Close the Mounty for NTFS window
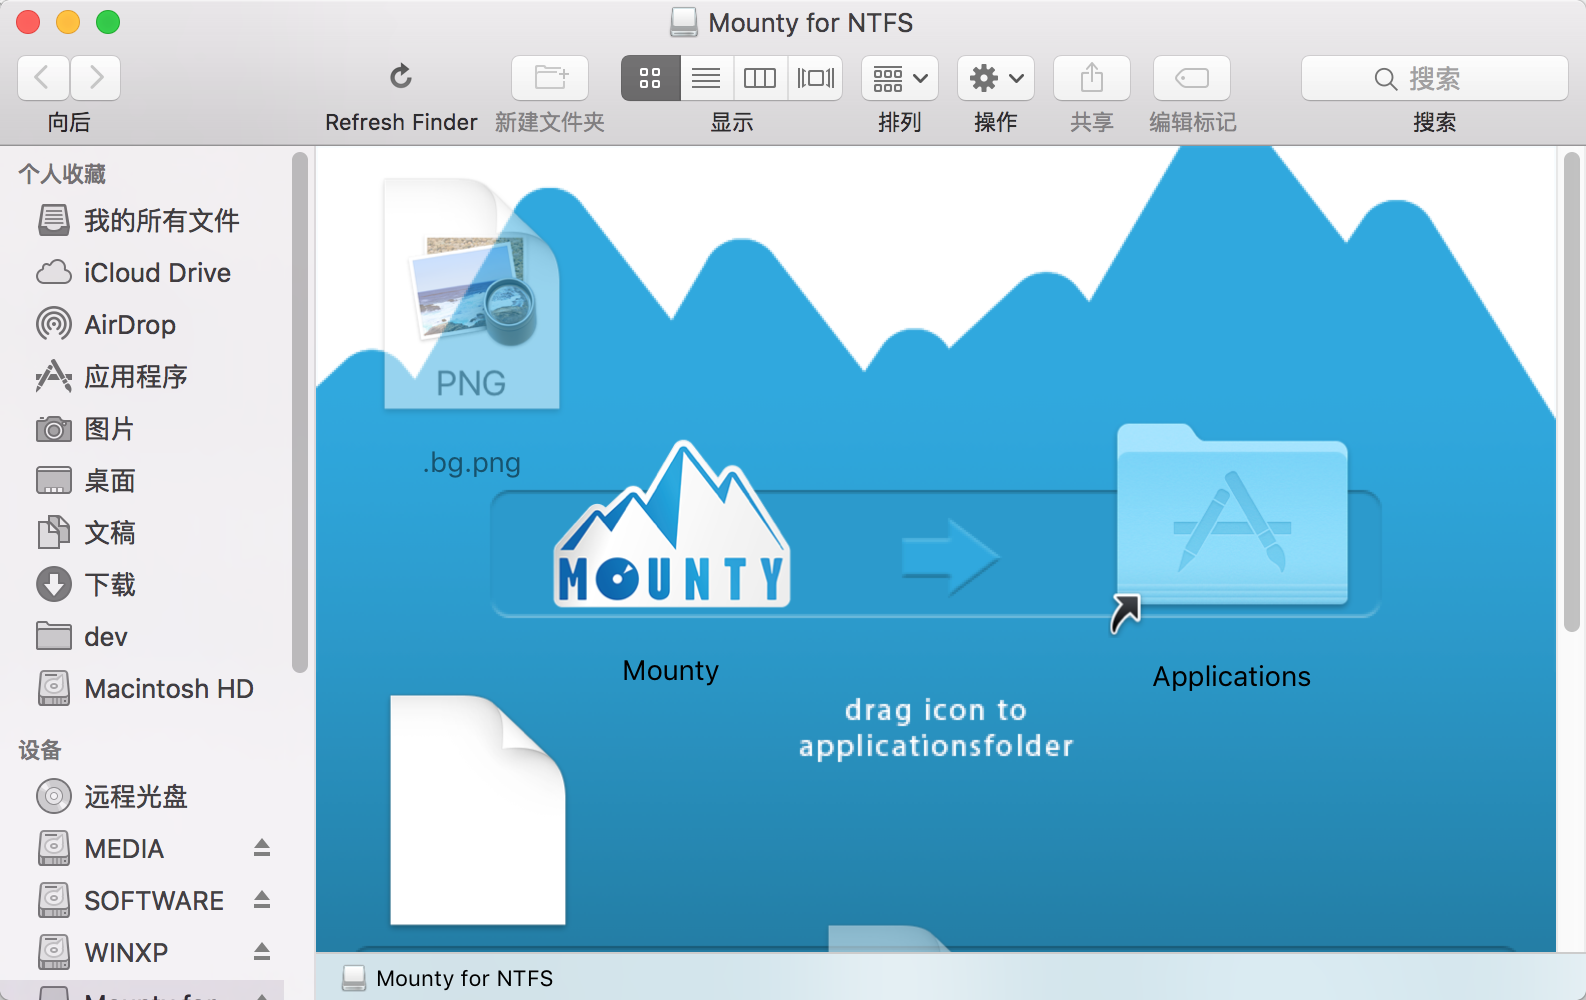Screen dimensions: 1586x1000 pyautogui.click(x=28, y=22)
